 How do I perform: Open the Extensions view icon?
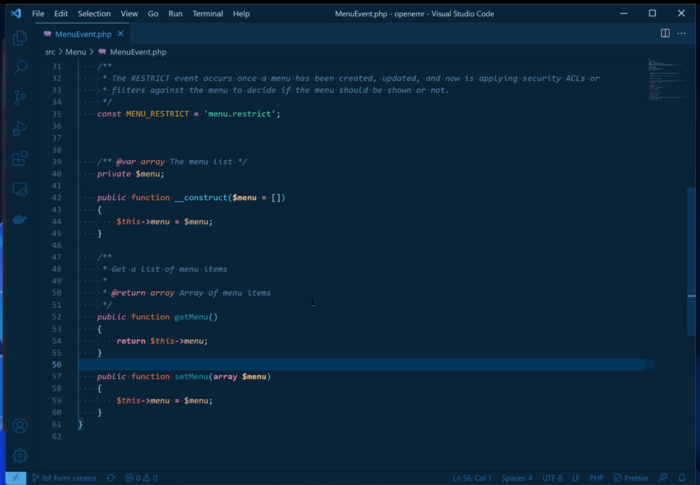pyautogui.click(x=20, y=158)
